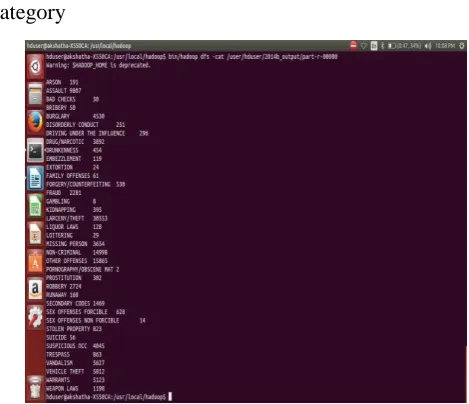Open the clock showing 10:08 PM

(x=445, y=46)
